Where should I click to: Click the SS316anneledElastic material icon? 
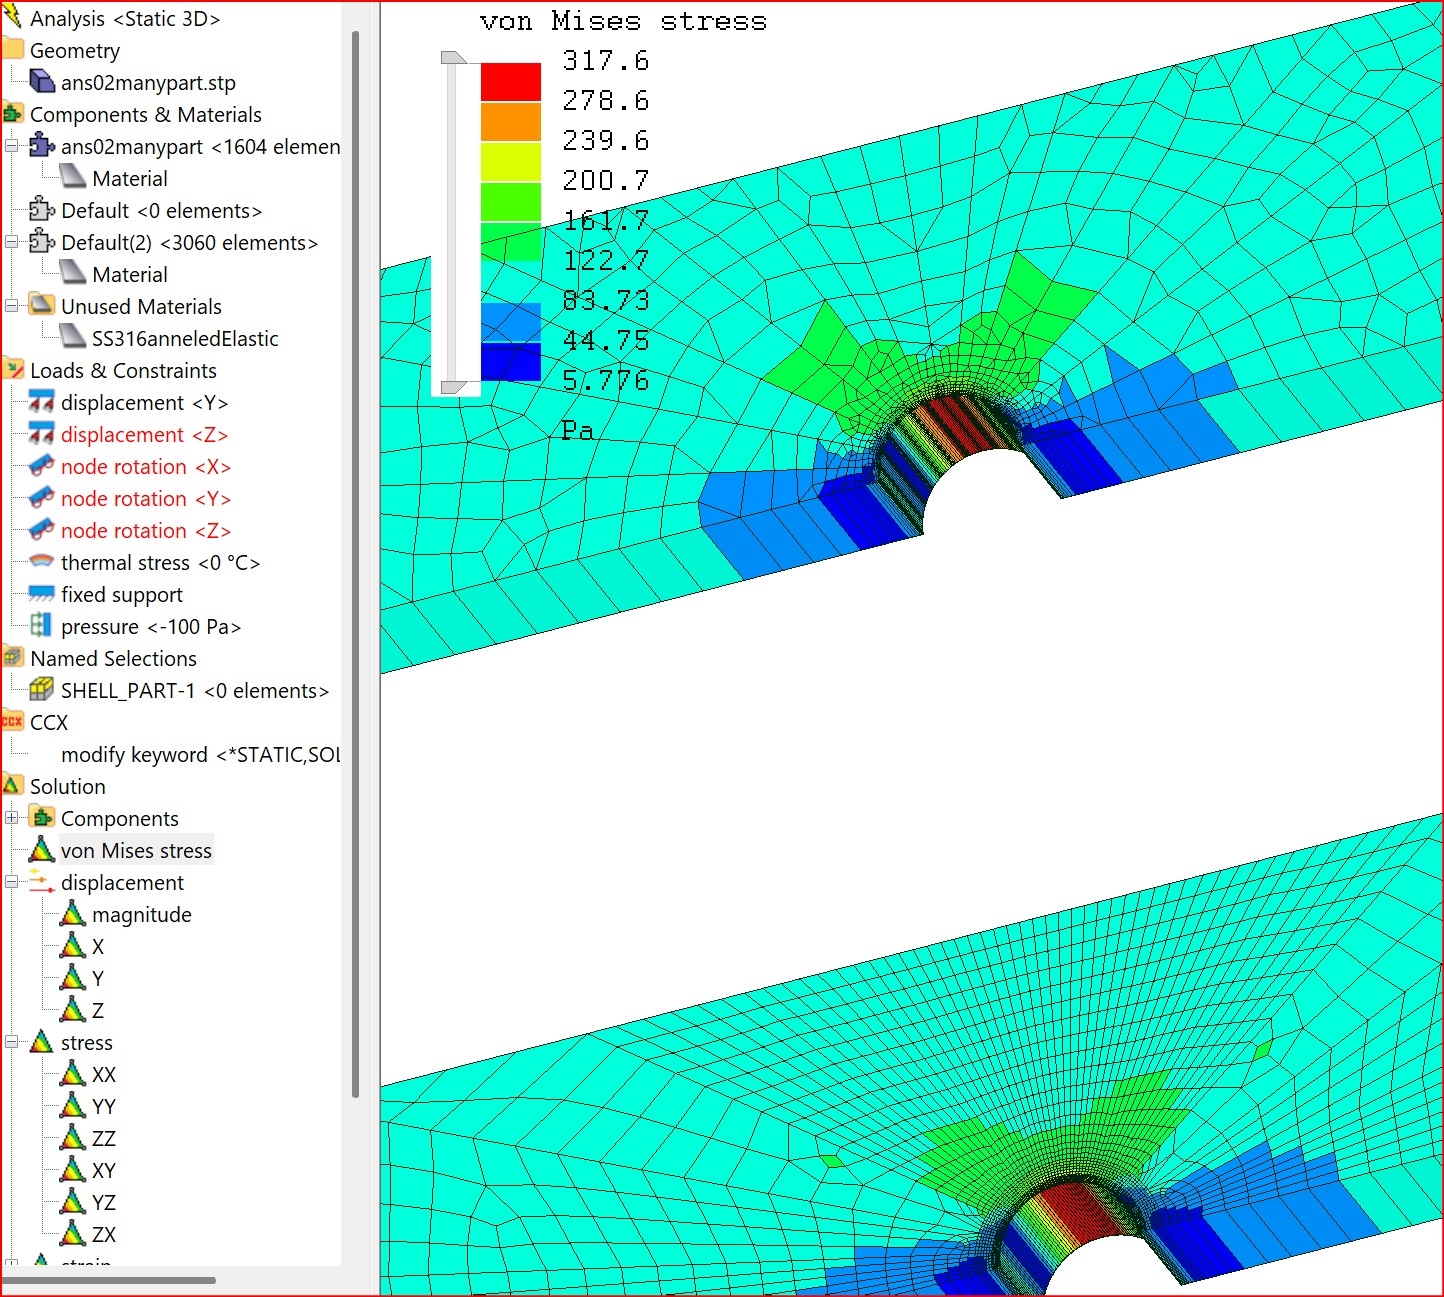73,339
